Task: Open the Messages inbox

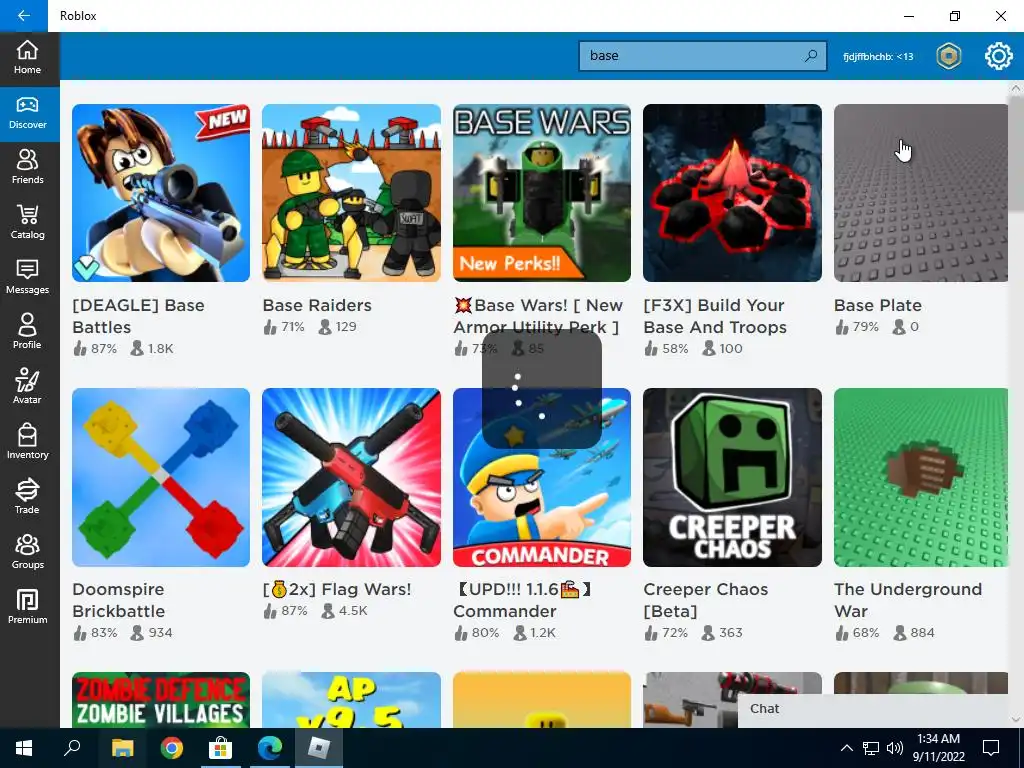Action: 27,278
